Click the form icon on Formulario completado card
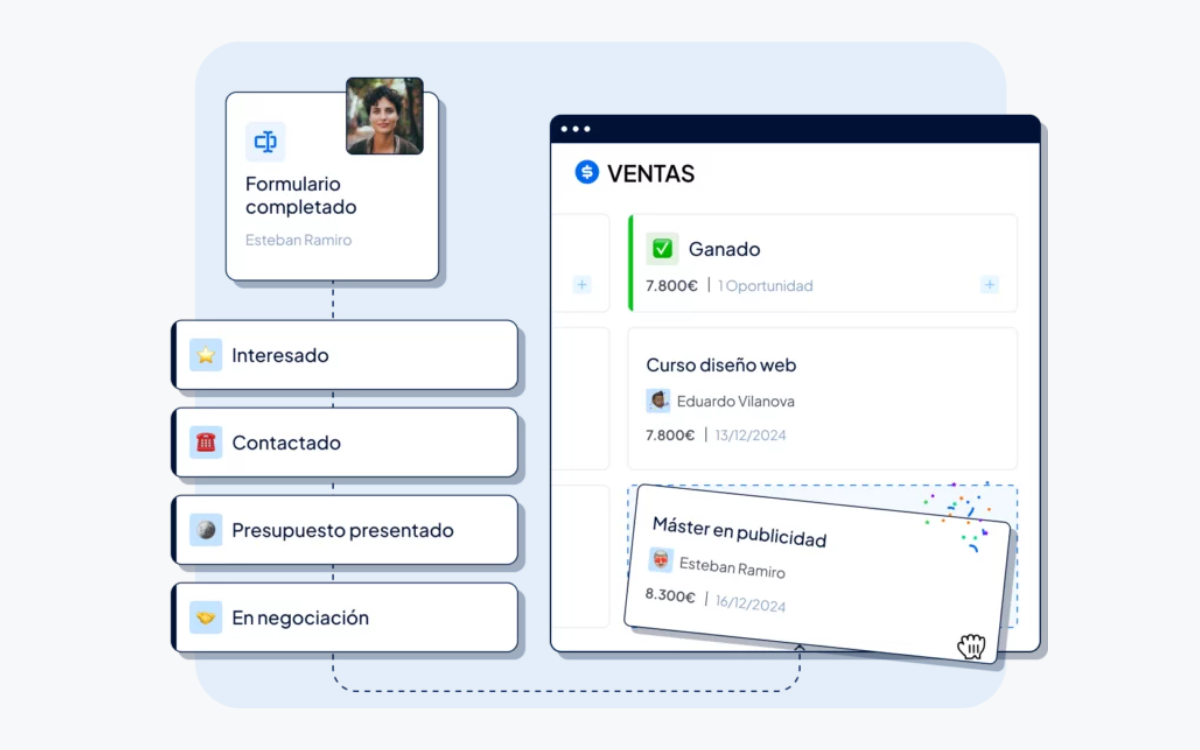 tap(265, 142)
